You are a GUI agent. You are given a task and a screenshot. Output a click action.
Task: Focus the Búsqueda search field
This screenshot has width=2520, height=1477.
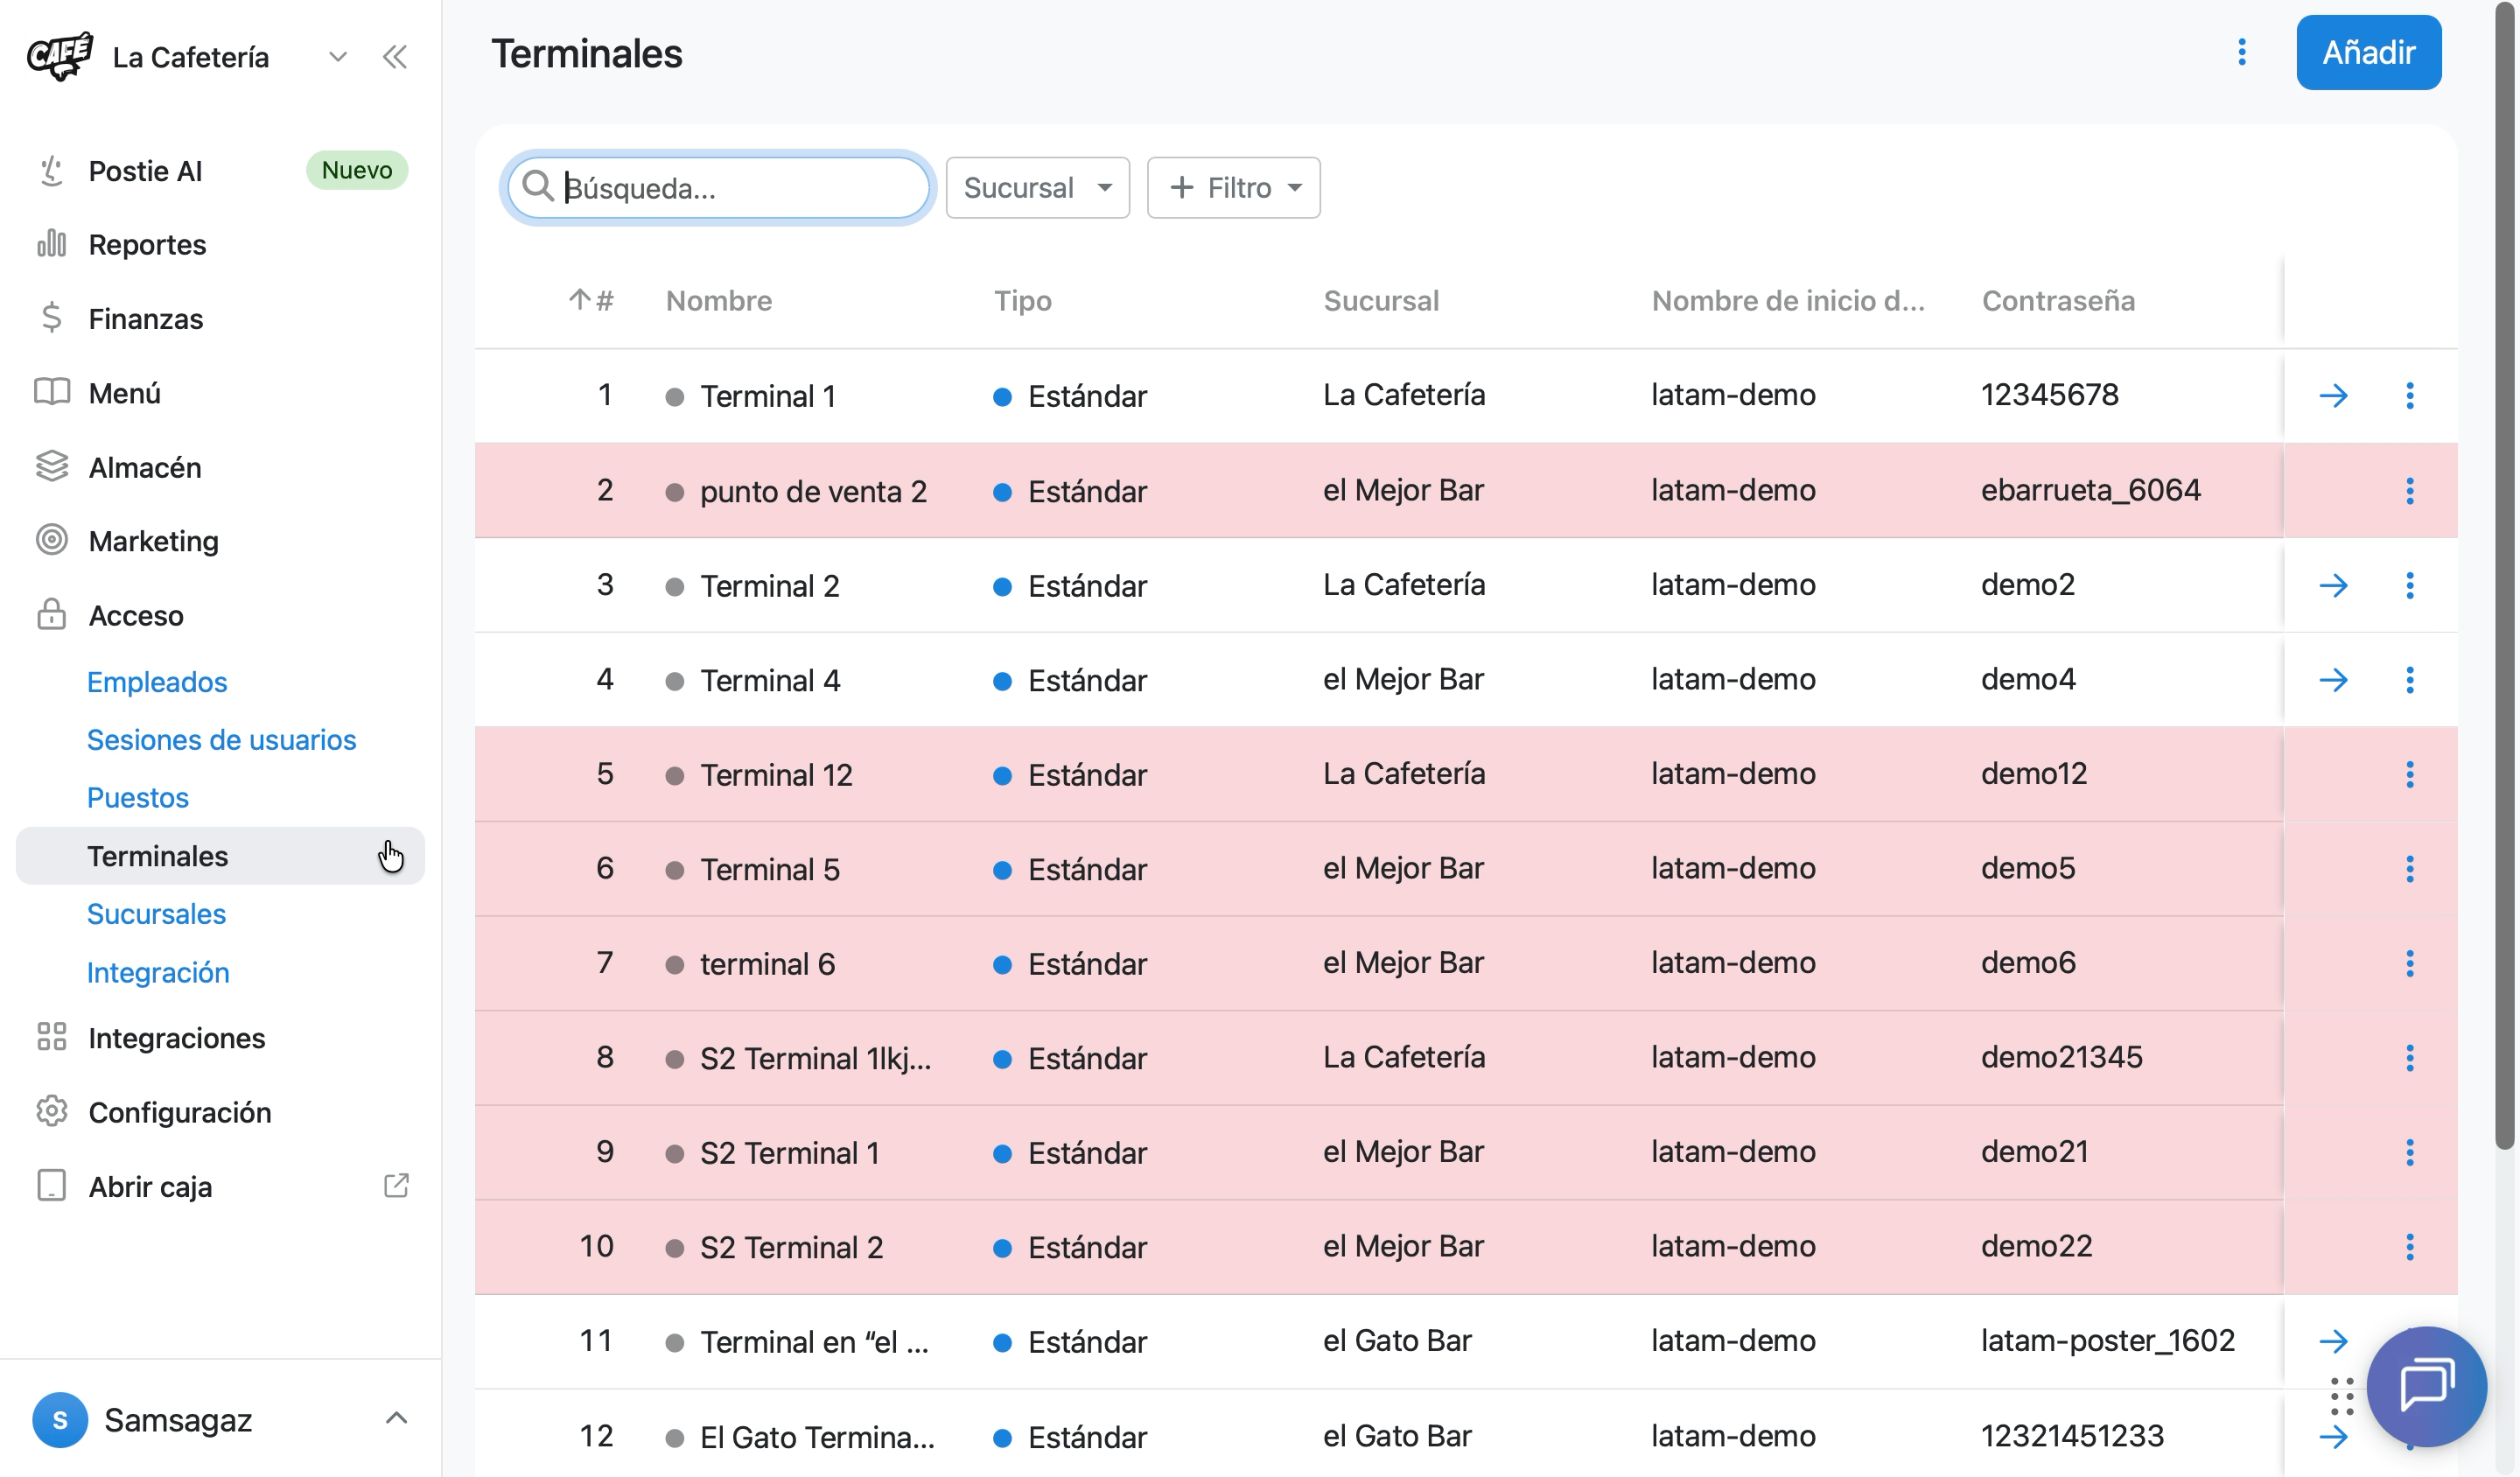[718, 187]
